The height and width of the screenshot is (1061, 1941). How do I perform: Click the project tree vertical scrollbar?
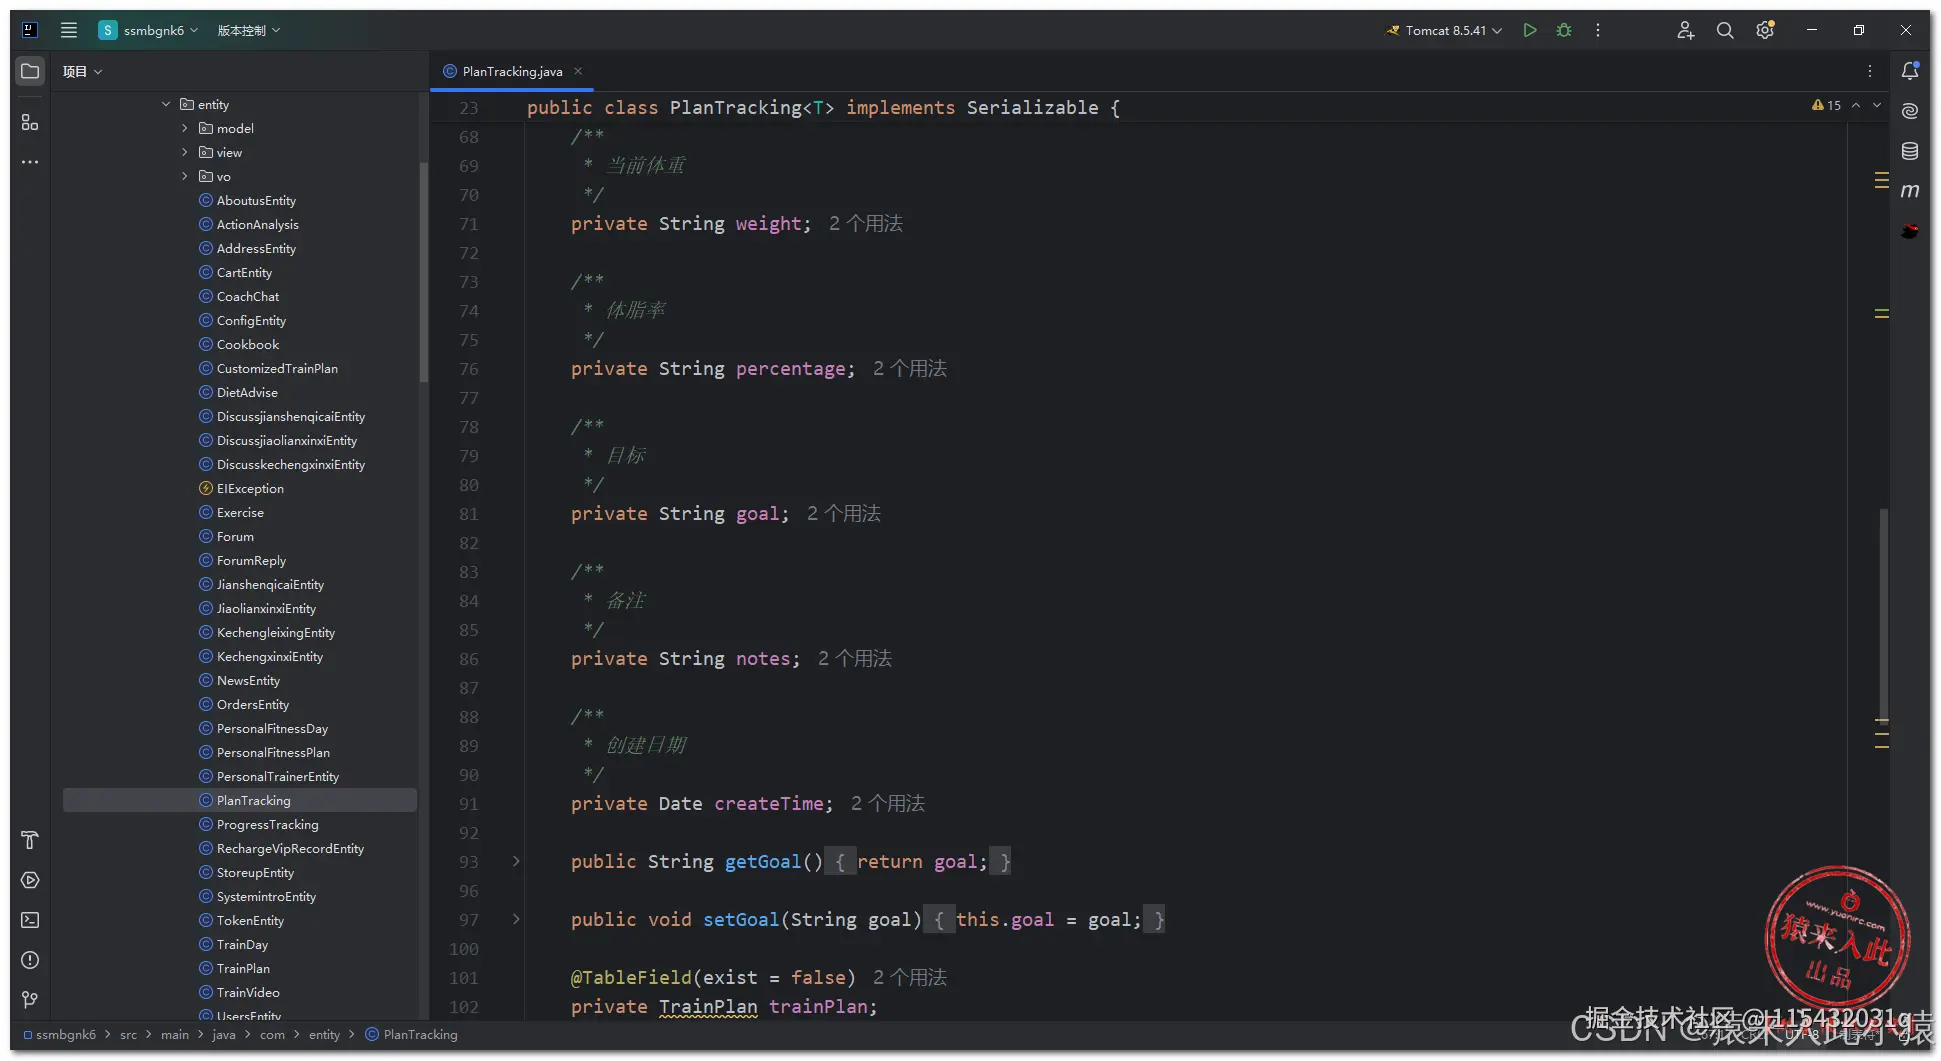[424, 271]
